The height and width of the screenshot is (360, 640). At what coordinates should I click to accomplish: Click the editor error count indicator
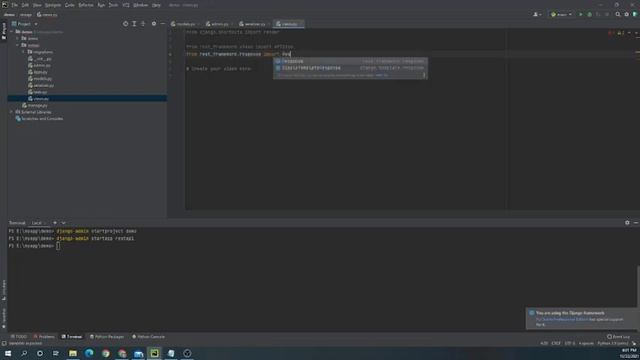(x=611, y=33)
